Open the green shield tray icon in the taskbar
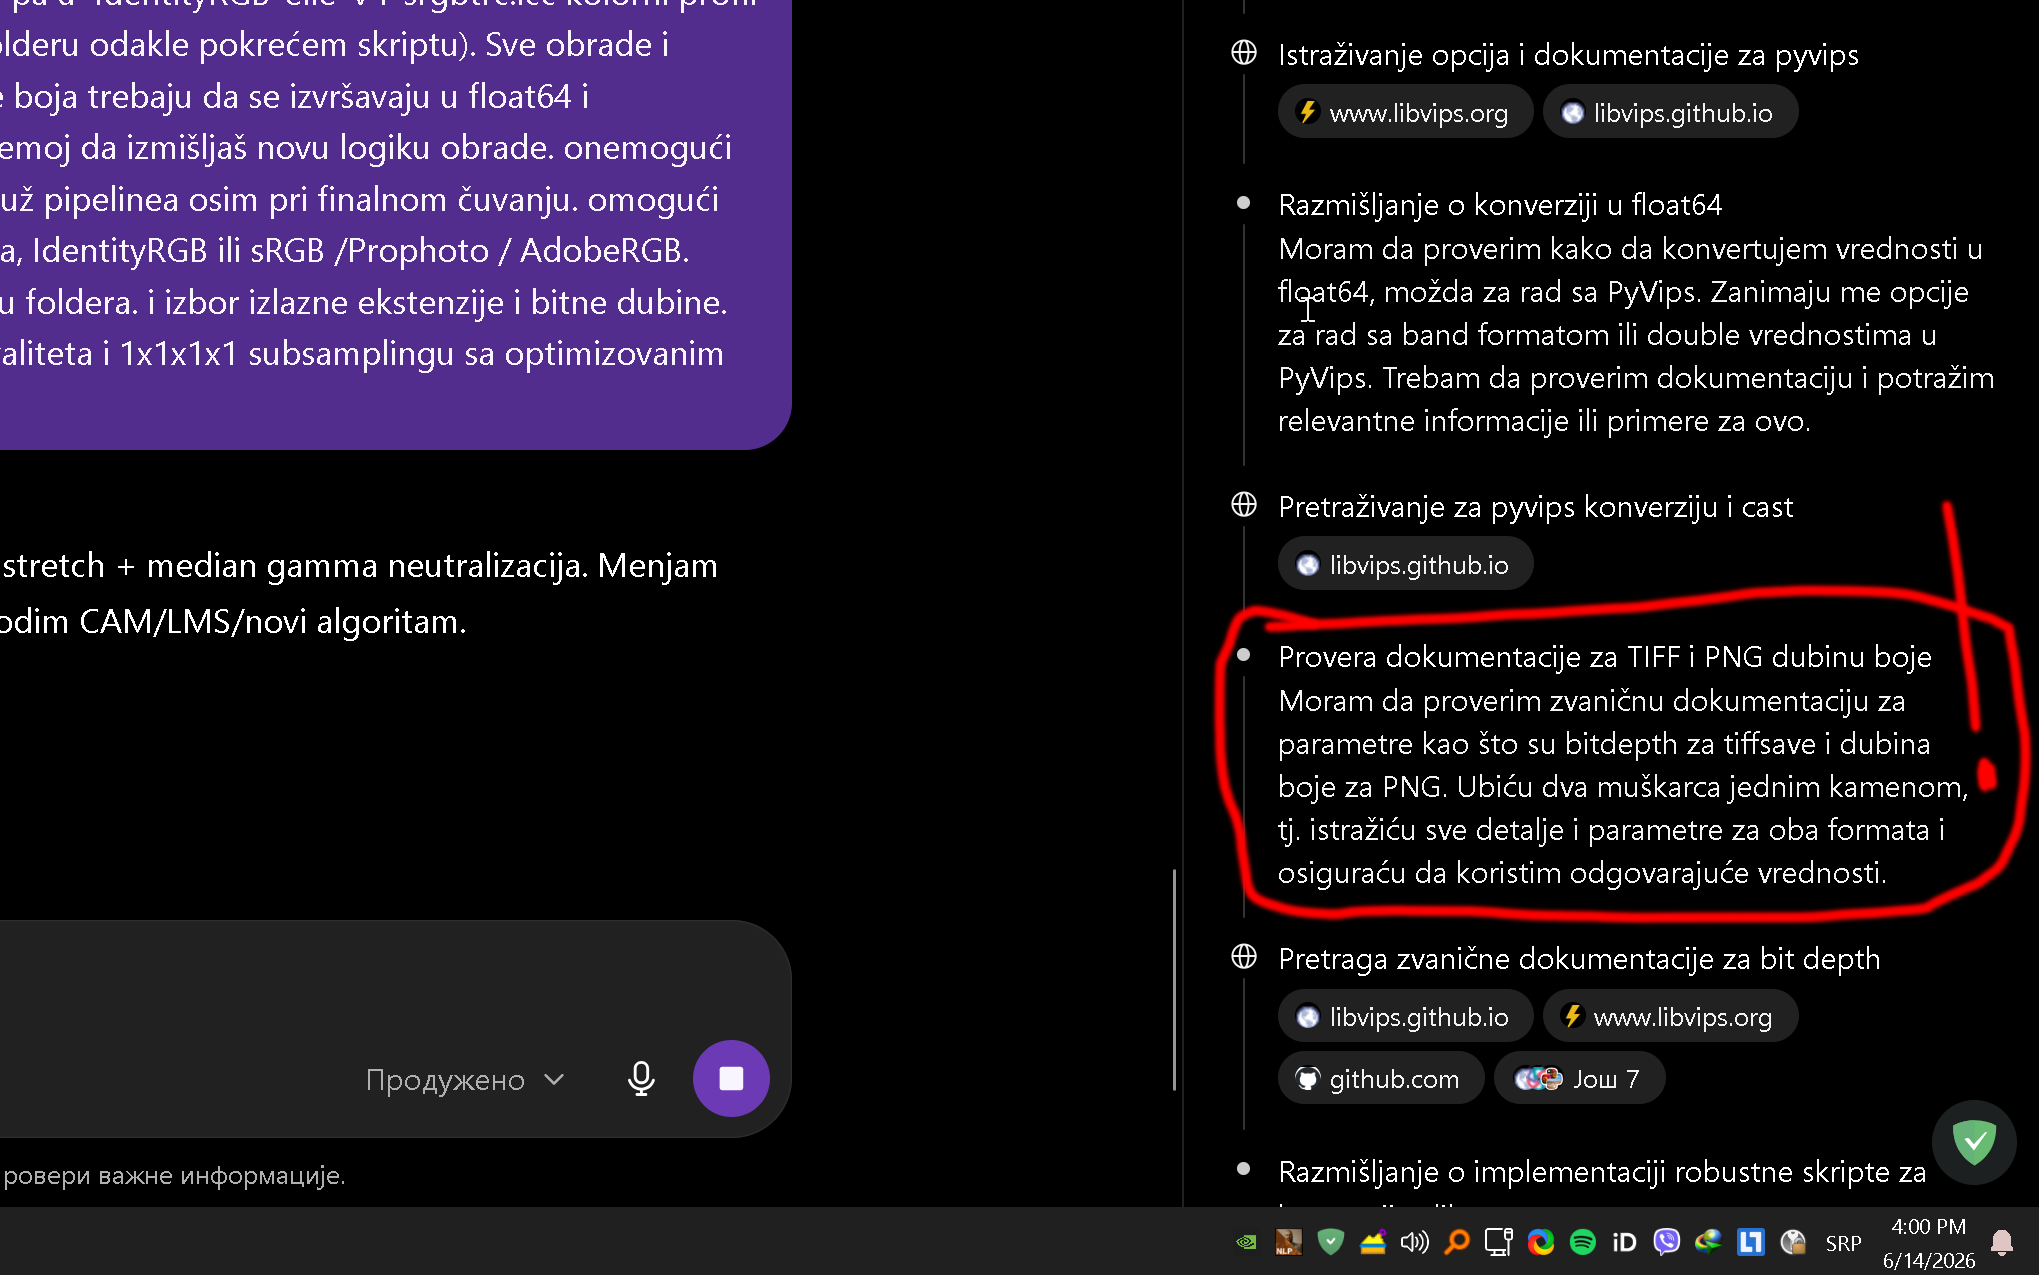The height and width of the screenshot is (1275, 2039). (1330, 1242)
